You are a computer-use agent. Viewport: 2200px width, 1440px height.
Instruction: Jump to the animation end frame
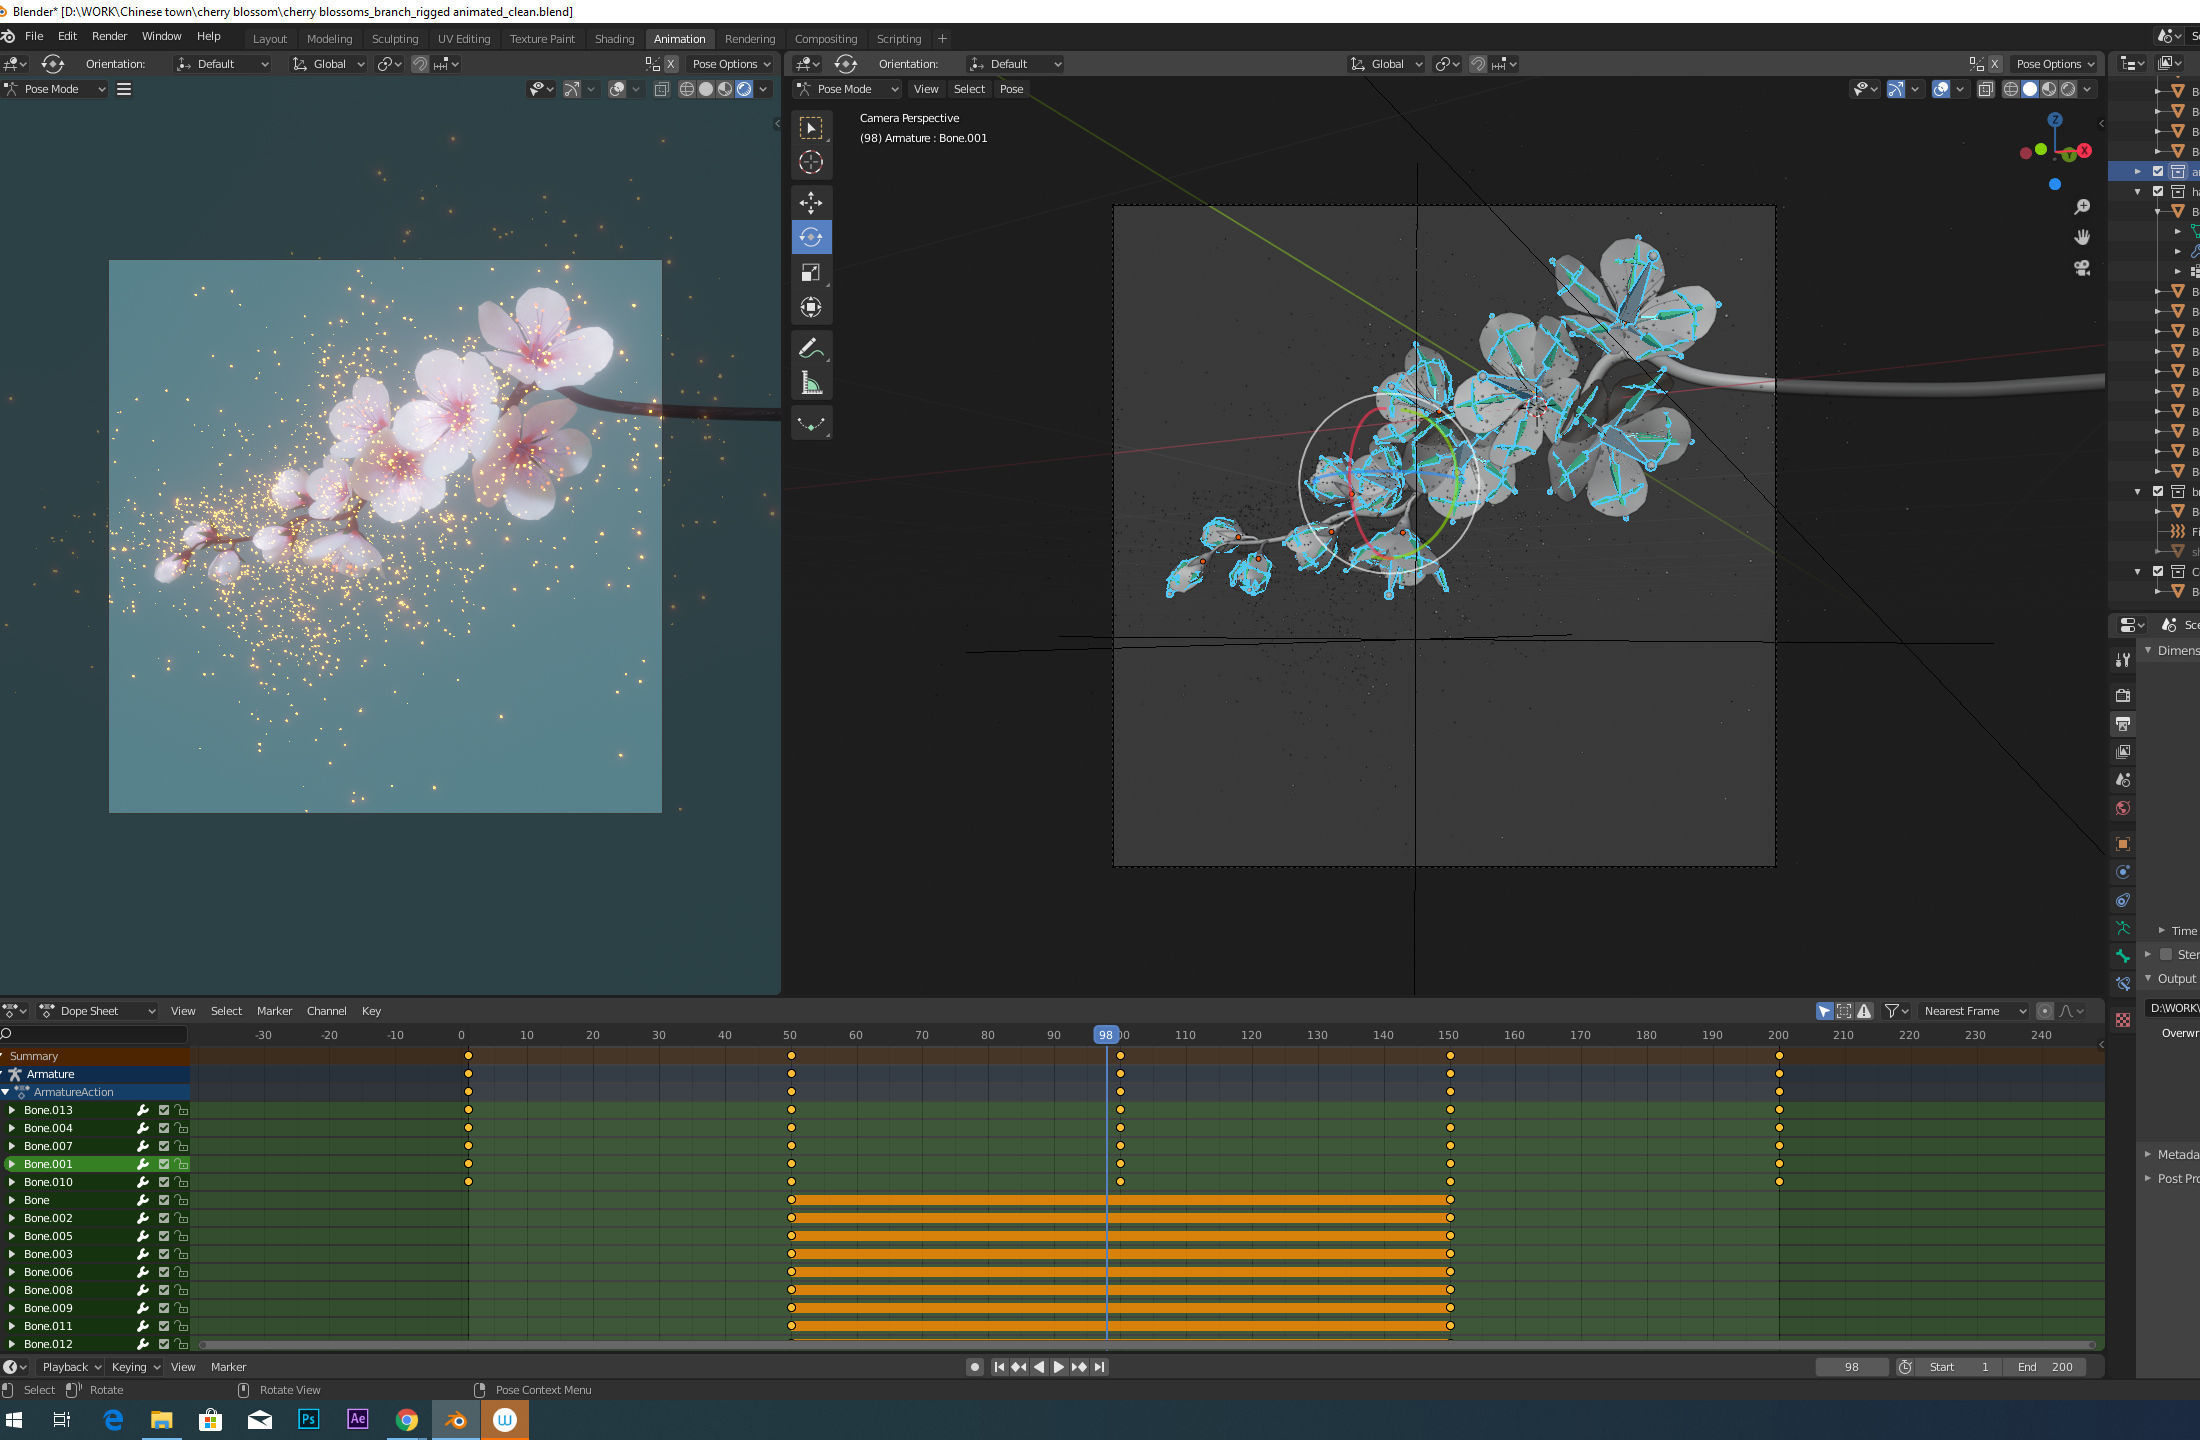click(x=1100, y=1367)
